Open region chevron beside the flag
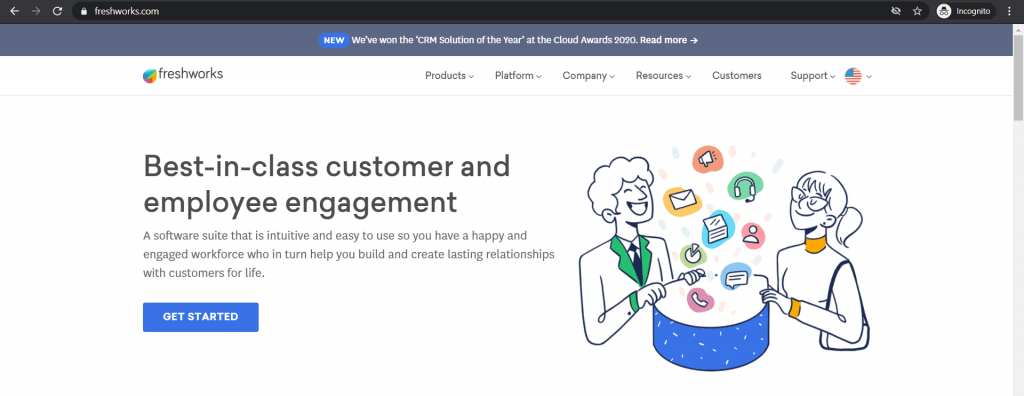1024x396 pixels. pos(869,76)
